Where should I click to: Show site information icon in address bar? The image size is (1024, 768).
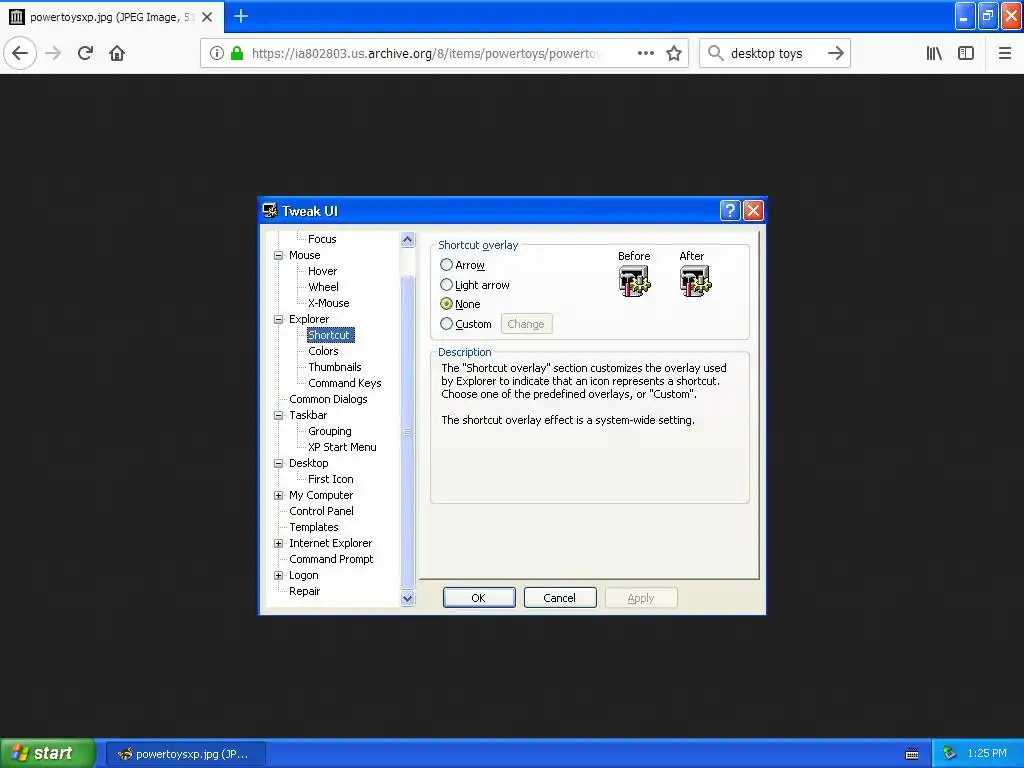click(x=217, y=53)
